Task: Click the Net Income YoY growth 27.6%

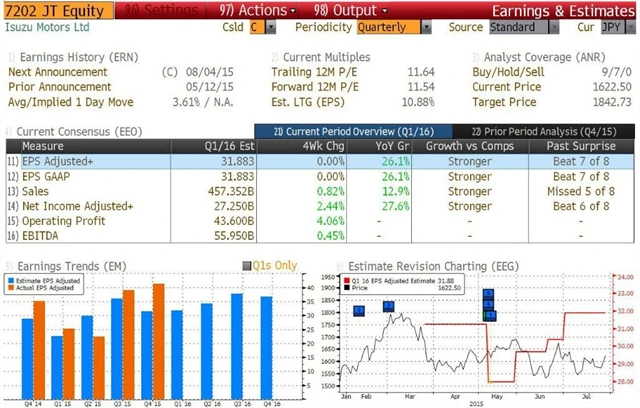Action: coord(396,206)
